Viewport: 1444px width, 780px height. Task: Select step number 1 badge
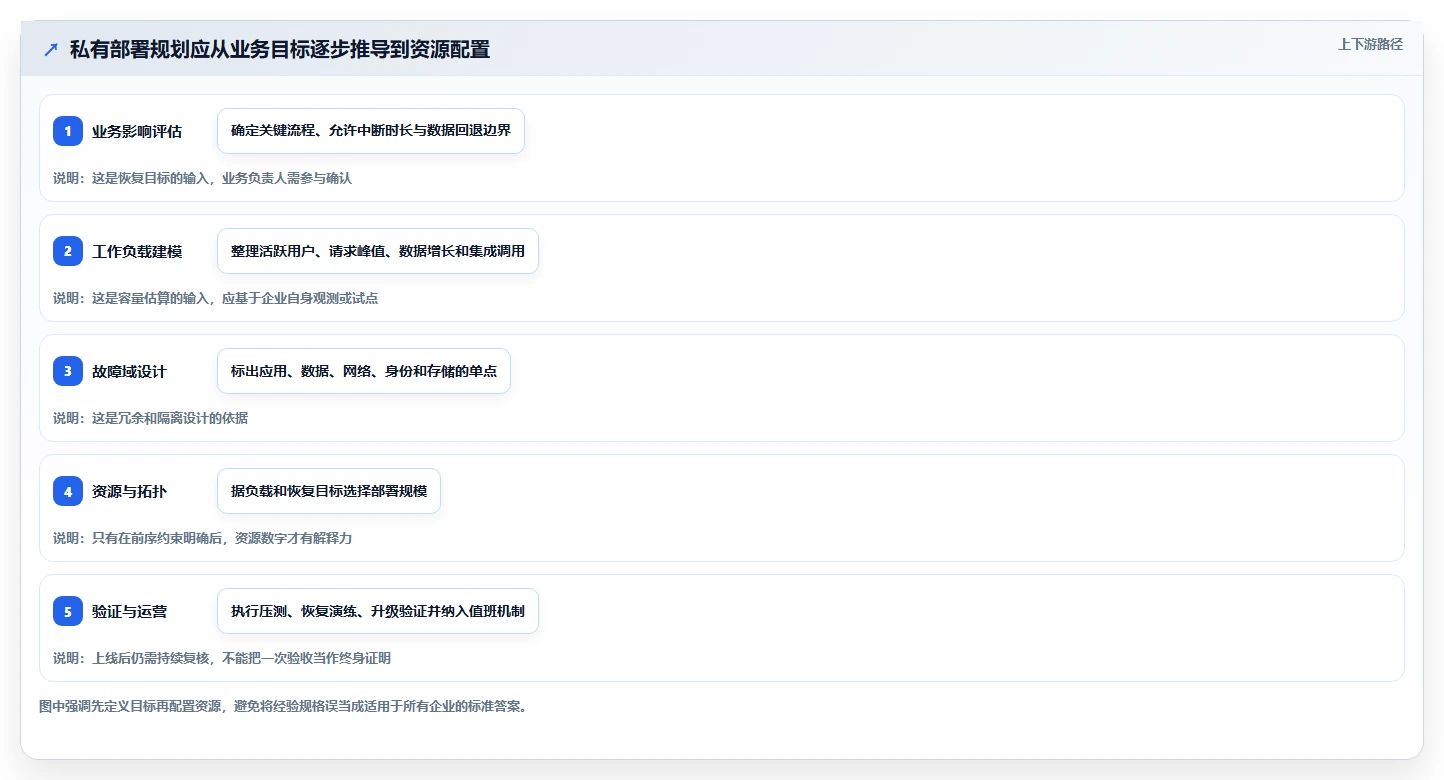(x=68, y=131)
